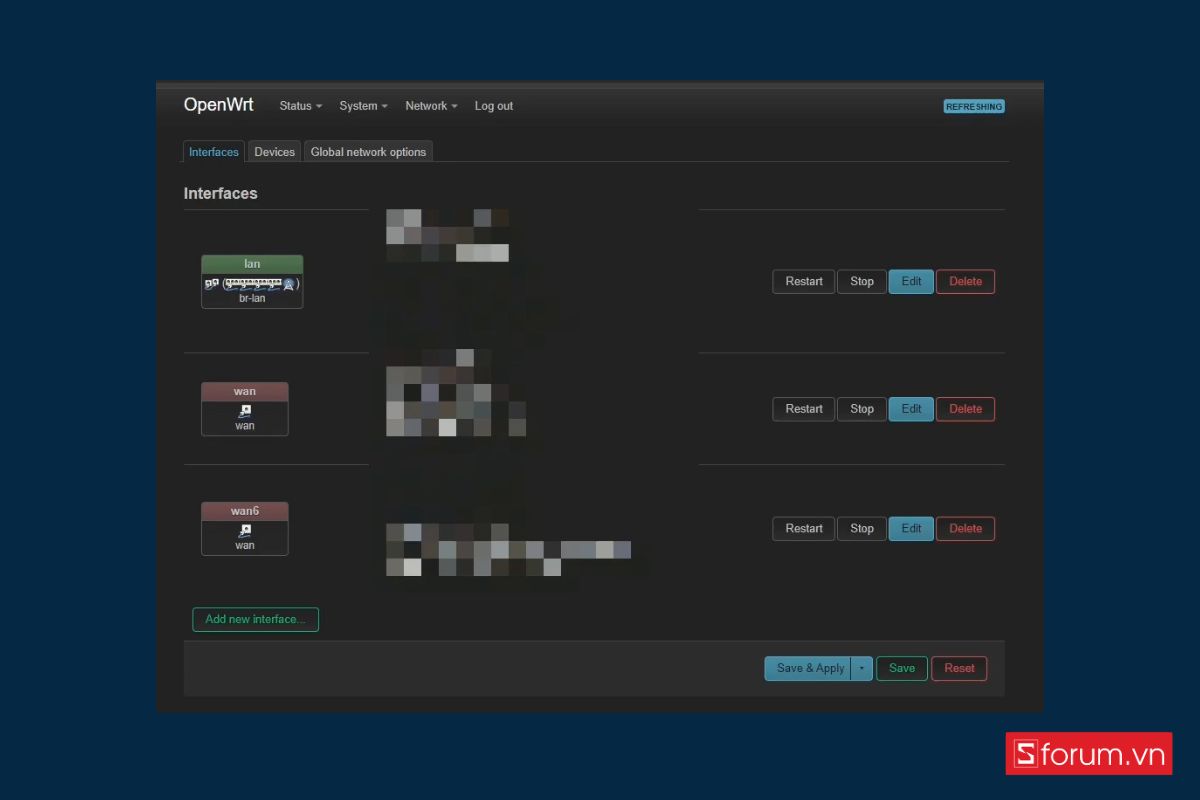Click the br-lan device label
1200x800 pixels.
coord(252,298)
